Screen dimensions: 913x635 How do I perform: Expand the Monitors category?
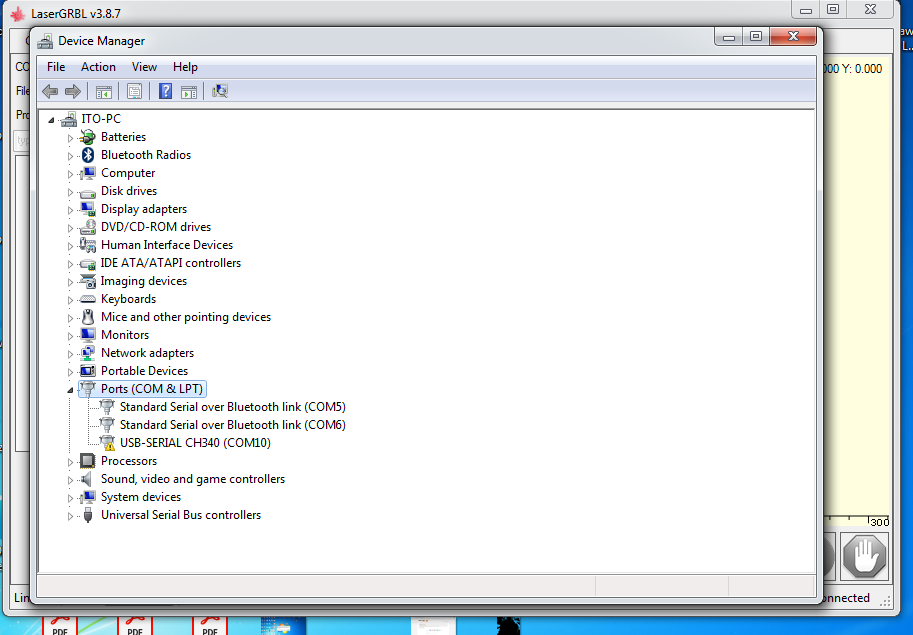coord(70,336)
